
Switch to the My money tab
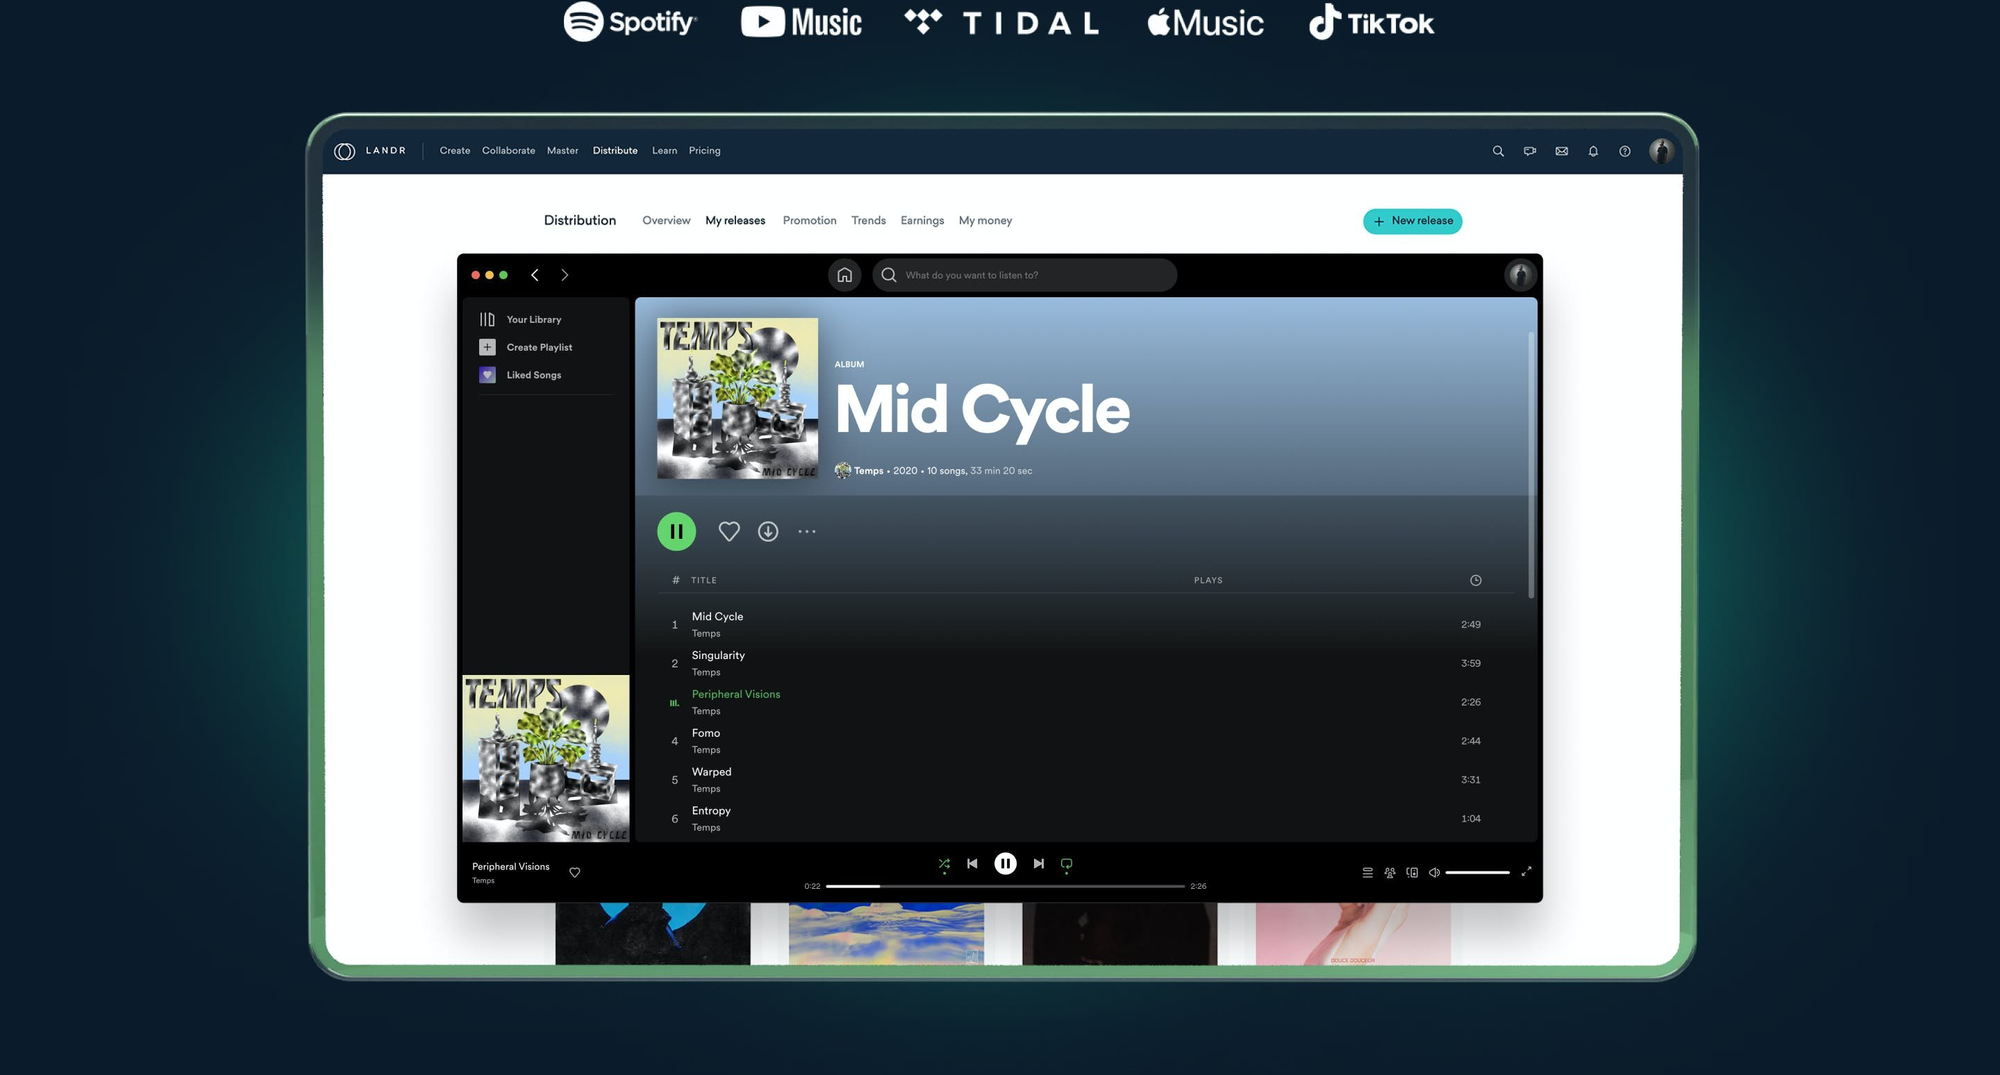click(986, 221)
